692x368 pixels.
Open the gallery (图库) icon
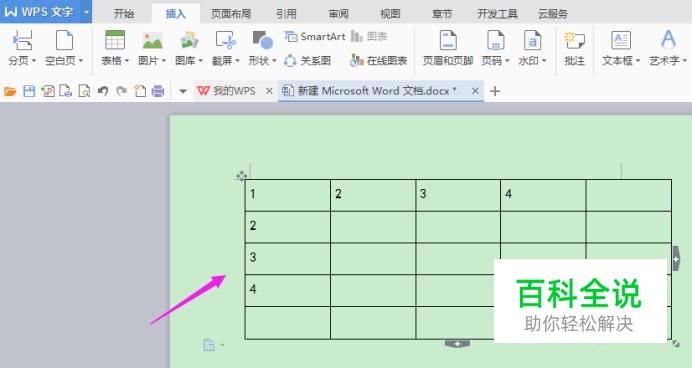click(189, 40)
